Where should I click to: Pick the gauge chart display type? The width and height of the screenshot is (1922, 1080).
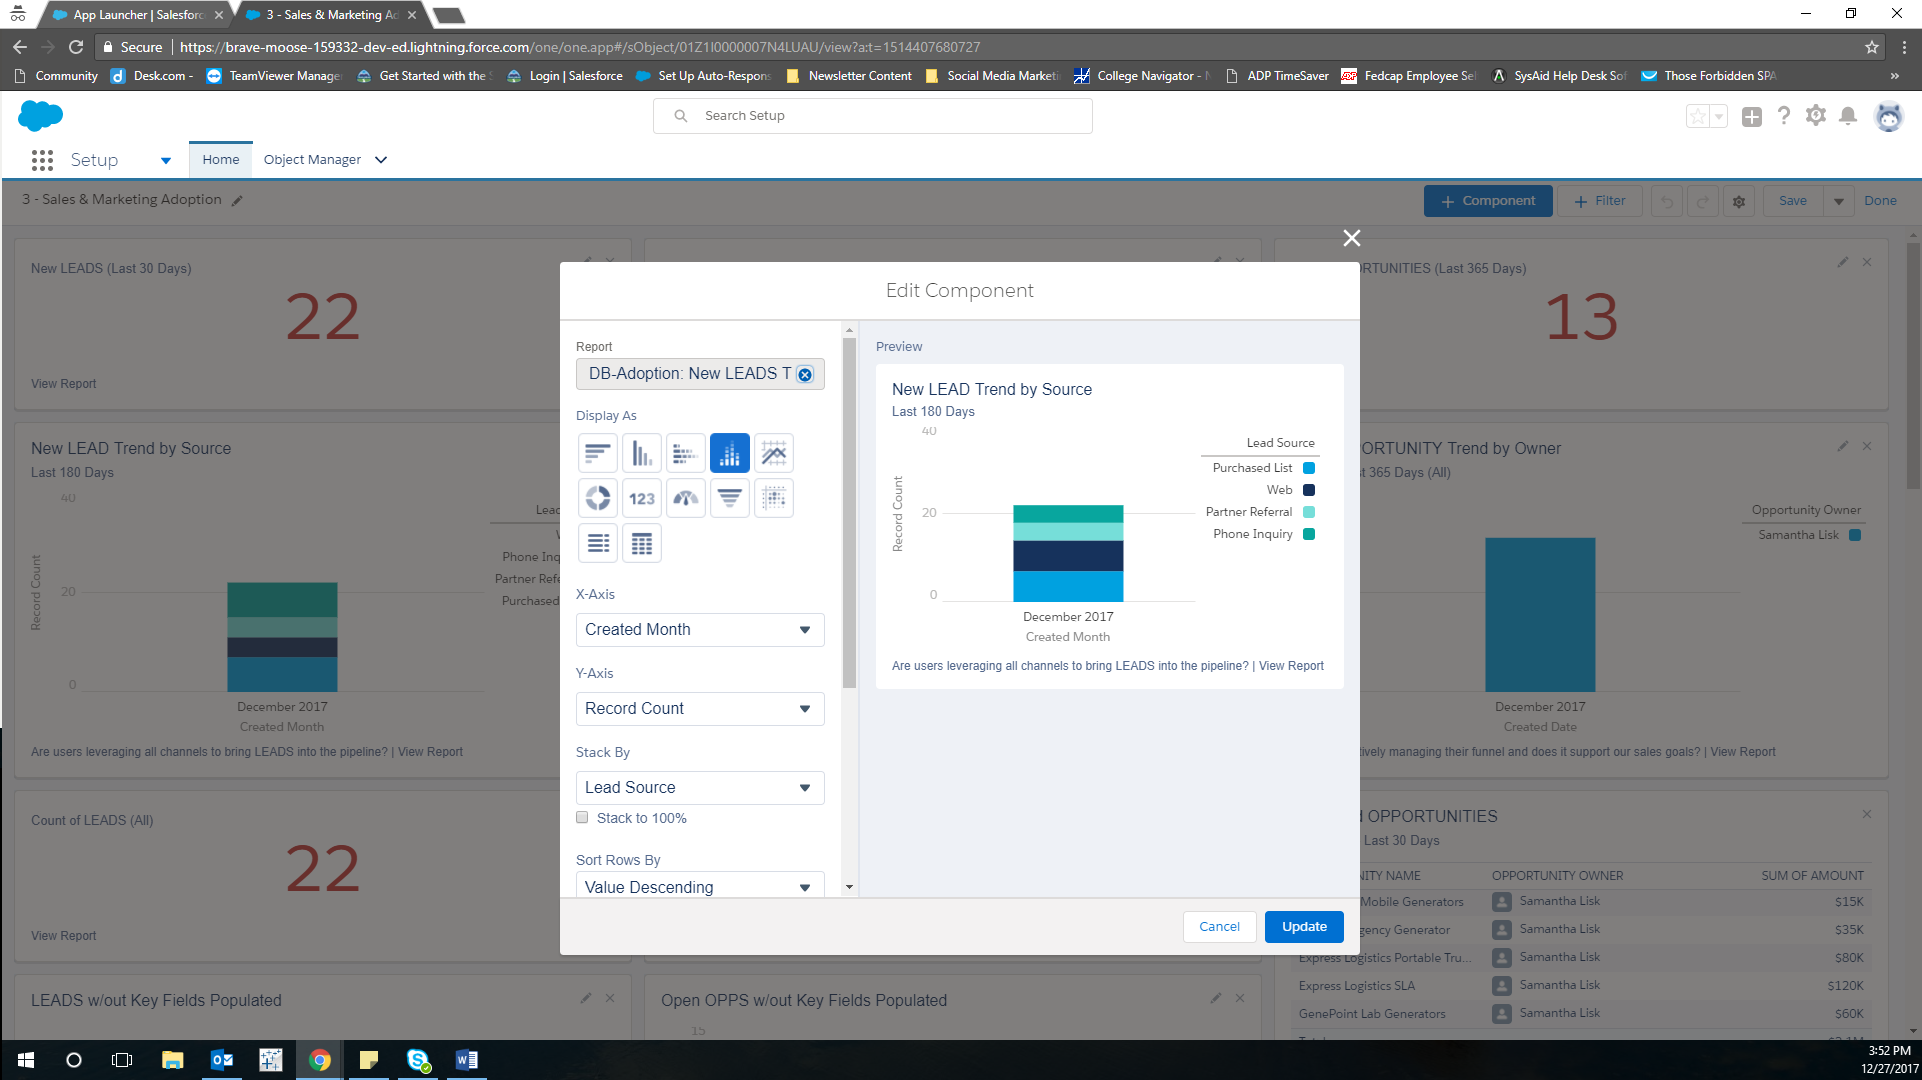pyautogui.click(x=685, y=497)
